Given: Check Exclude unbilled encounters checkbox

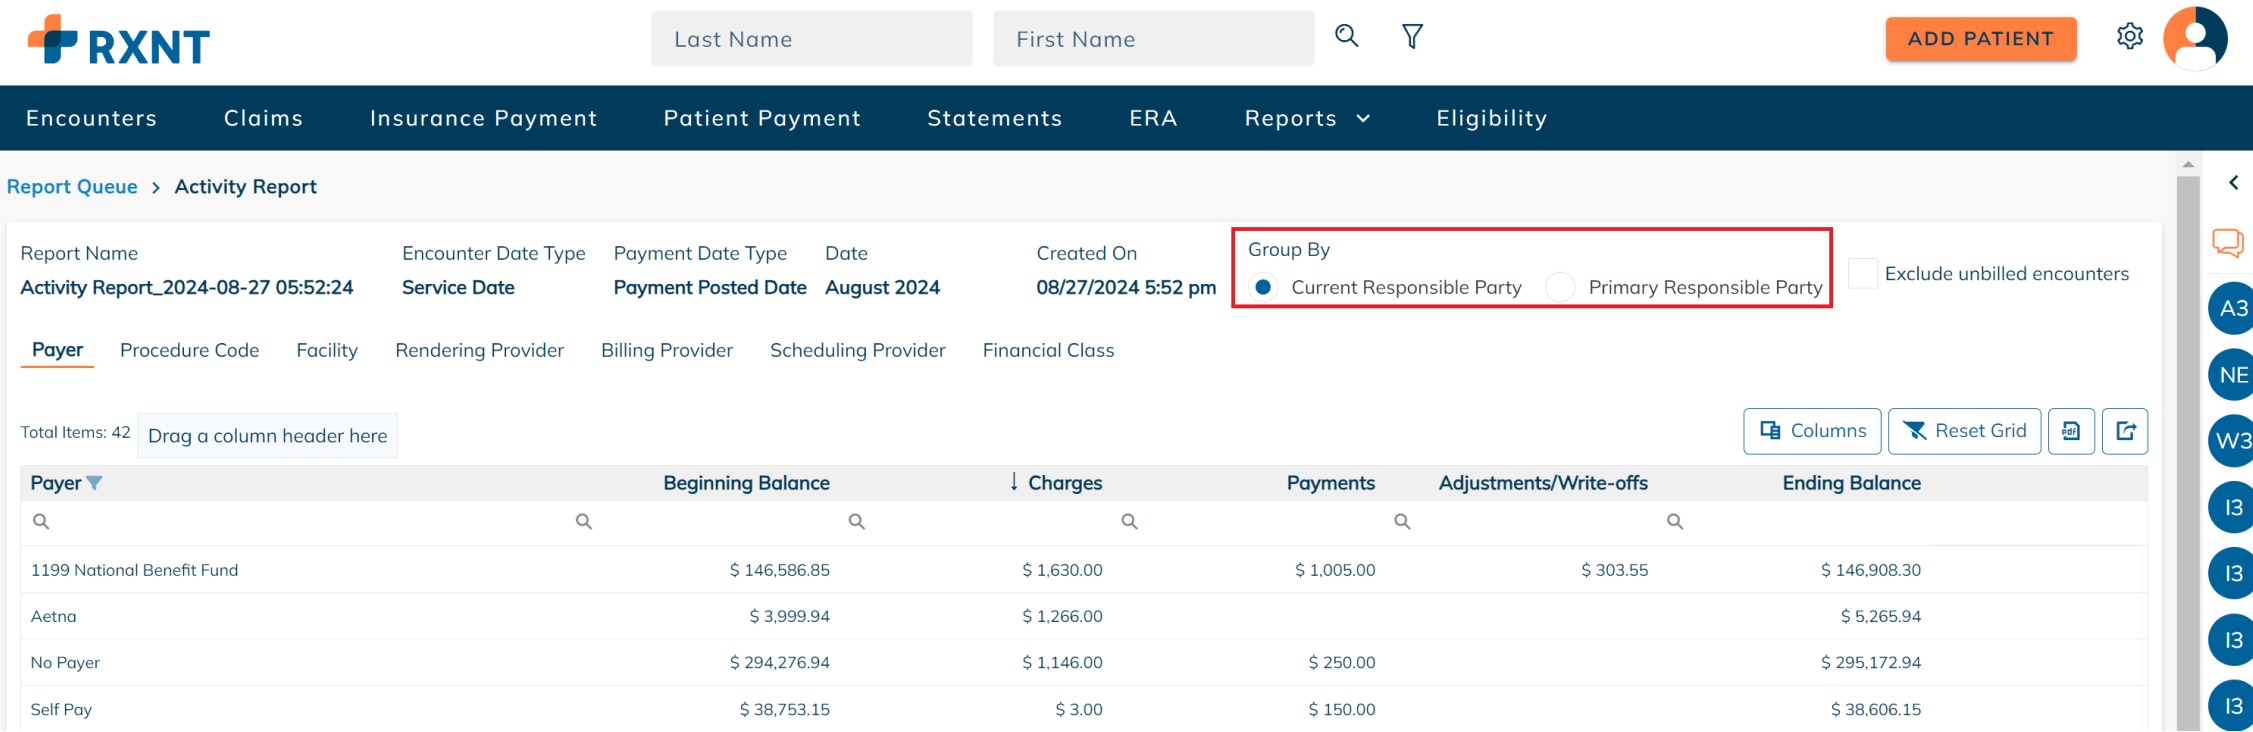Looking at the screenshot, I should pos(1862,274).
